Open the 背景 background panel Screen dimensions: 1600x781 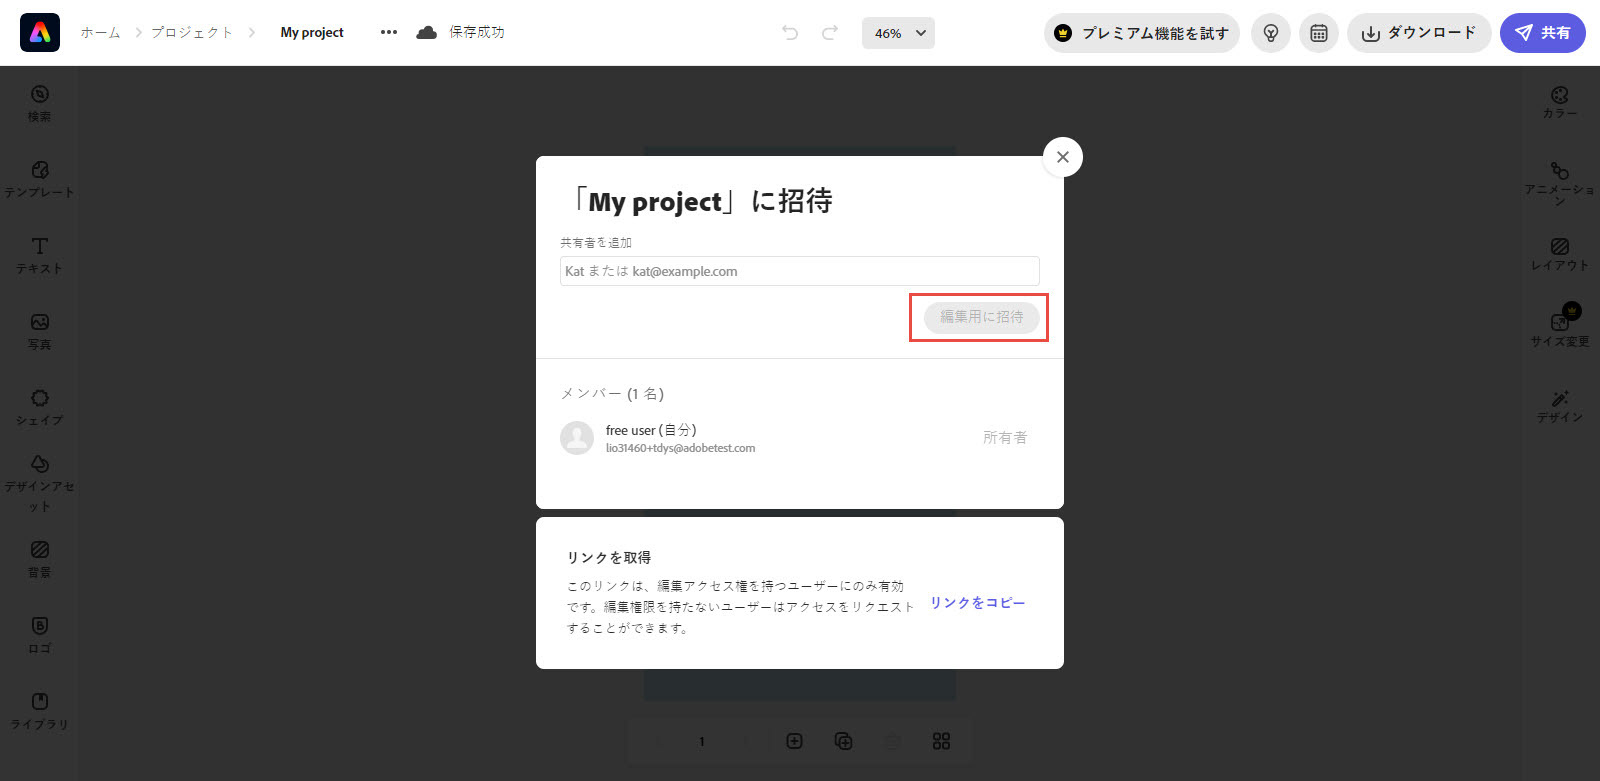tap(39, 559)
